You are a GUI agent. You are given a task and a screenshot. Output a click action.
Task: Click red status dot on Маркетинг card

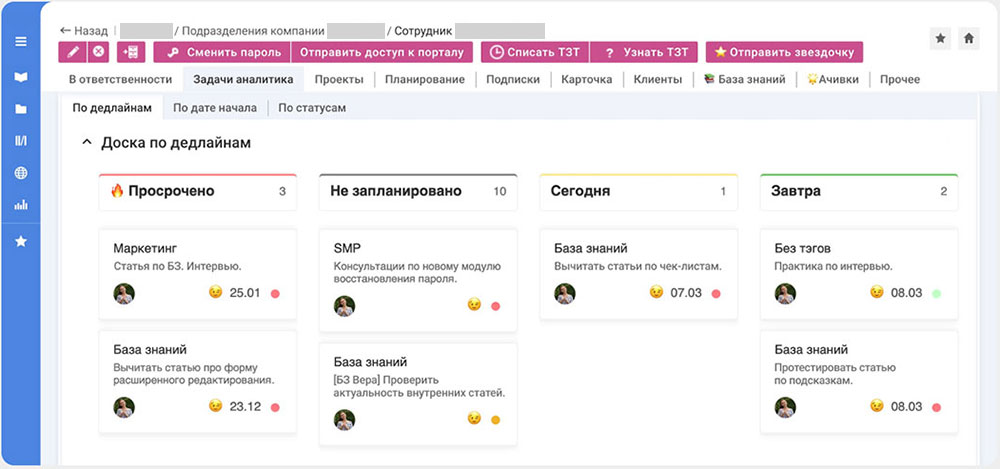[x=275, y=294]
